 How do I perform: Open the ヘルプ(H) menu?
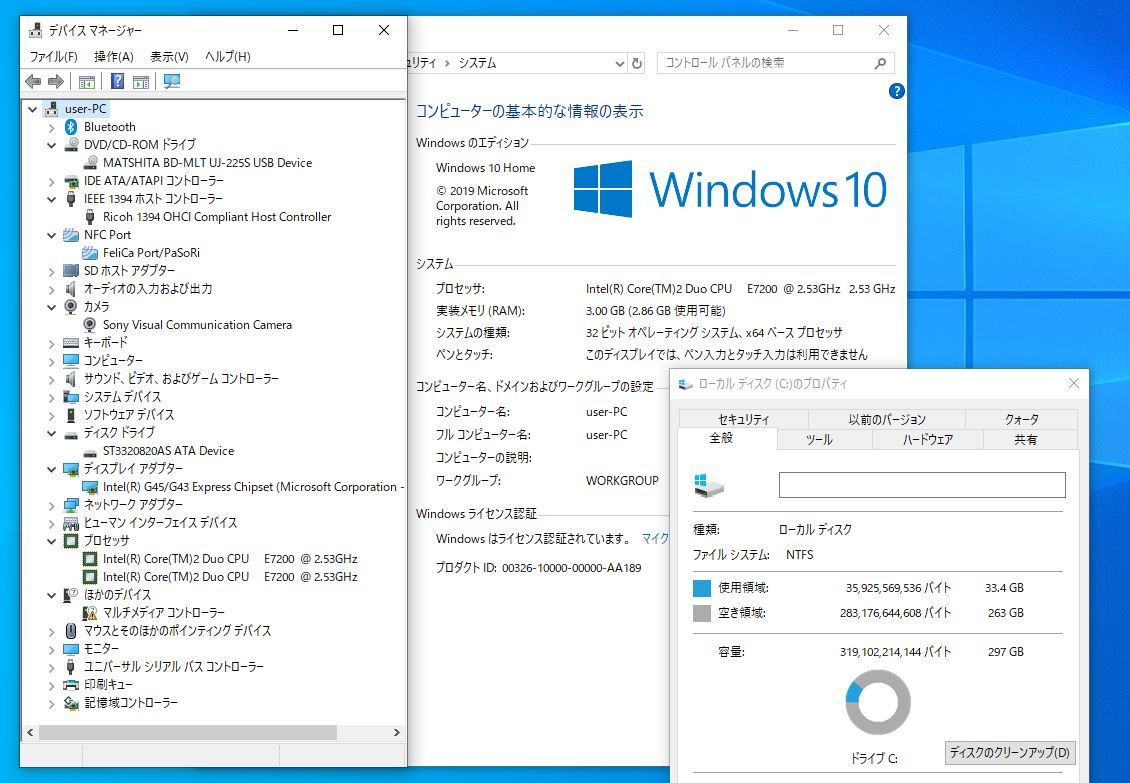228,56
